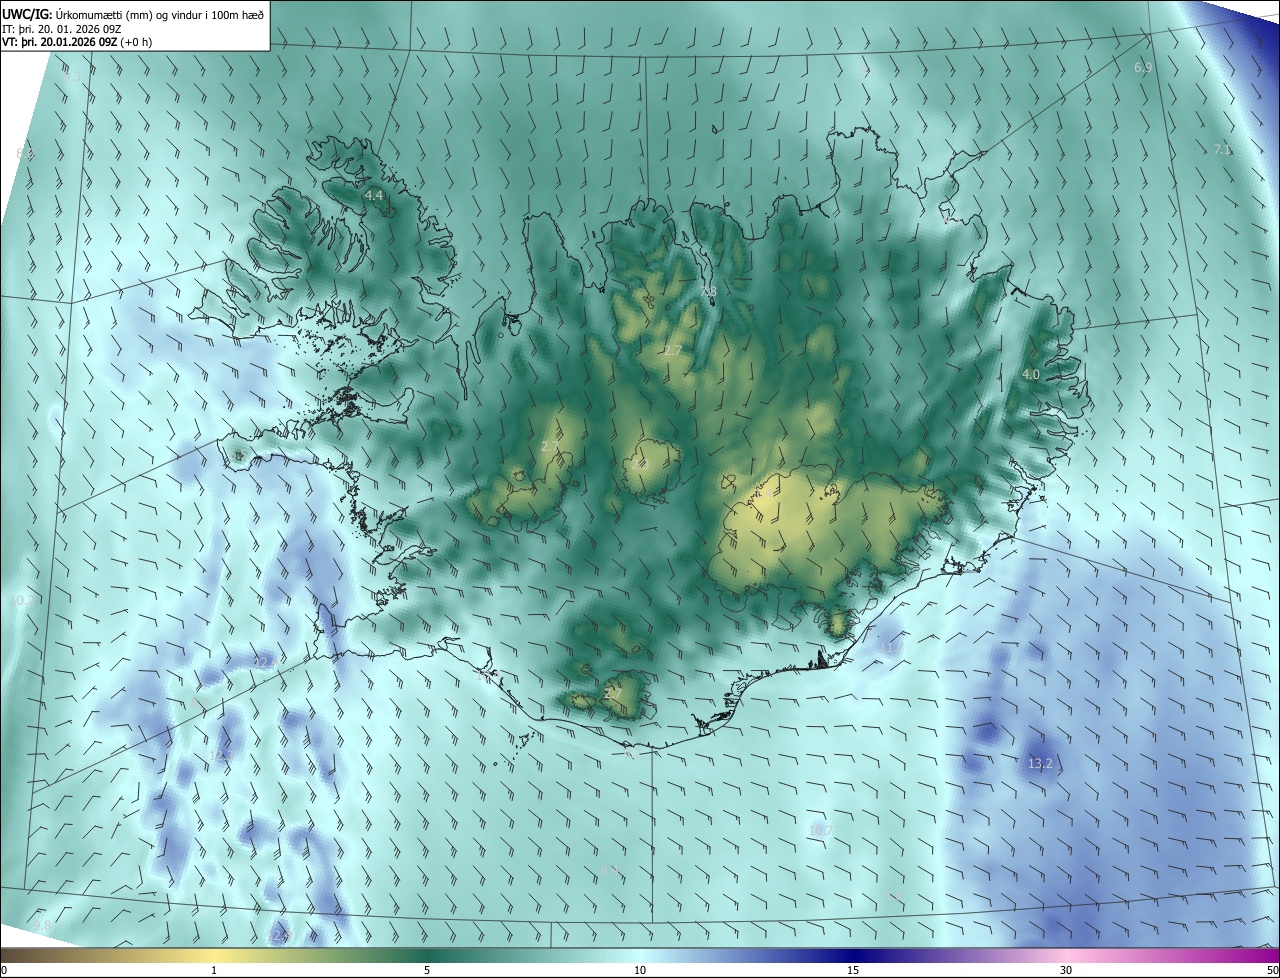Select the 30 tick on the color scale
The height and width of the screenshot is (978, 1280).
point(1066,971)
